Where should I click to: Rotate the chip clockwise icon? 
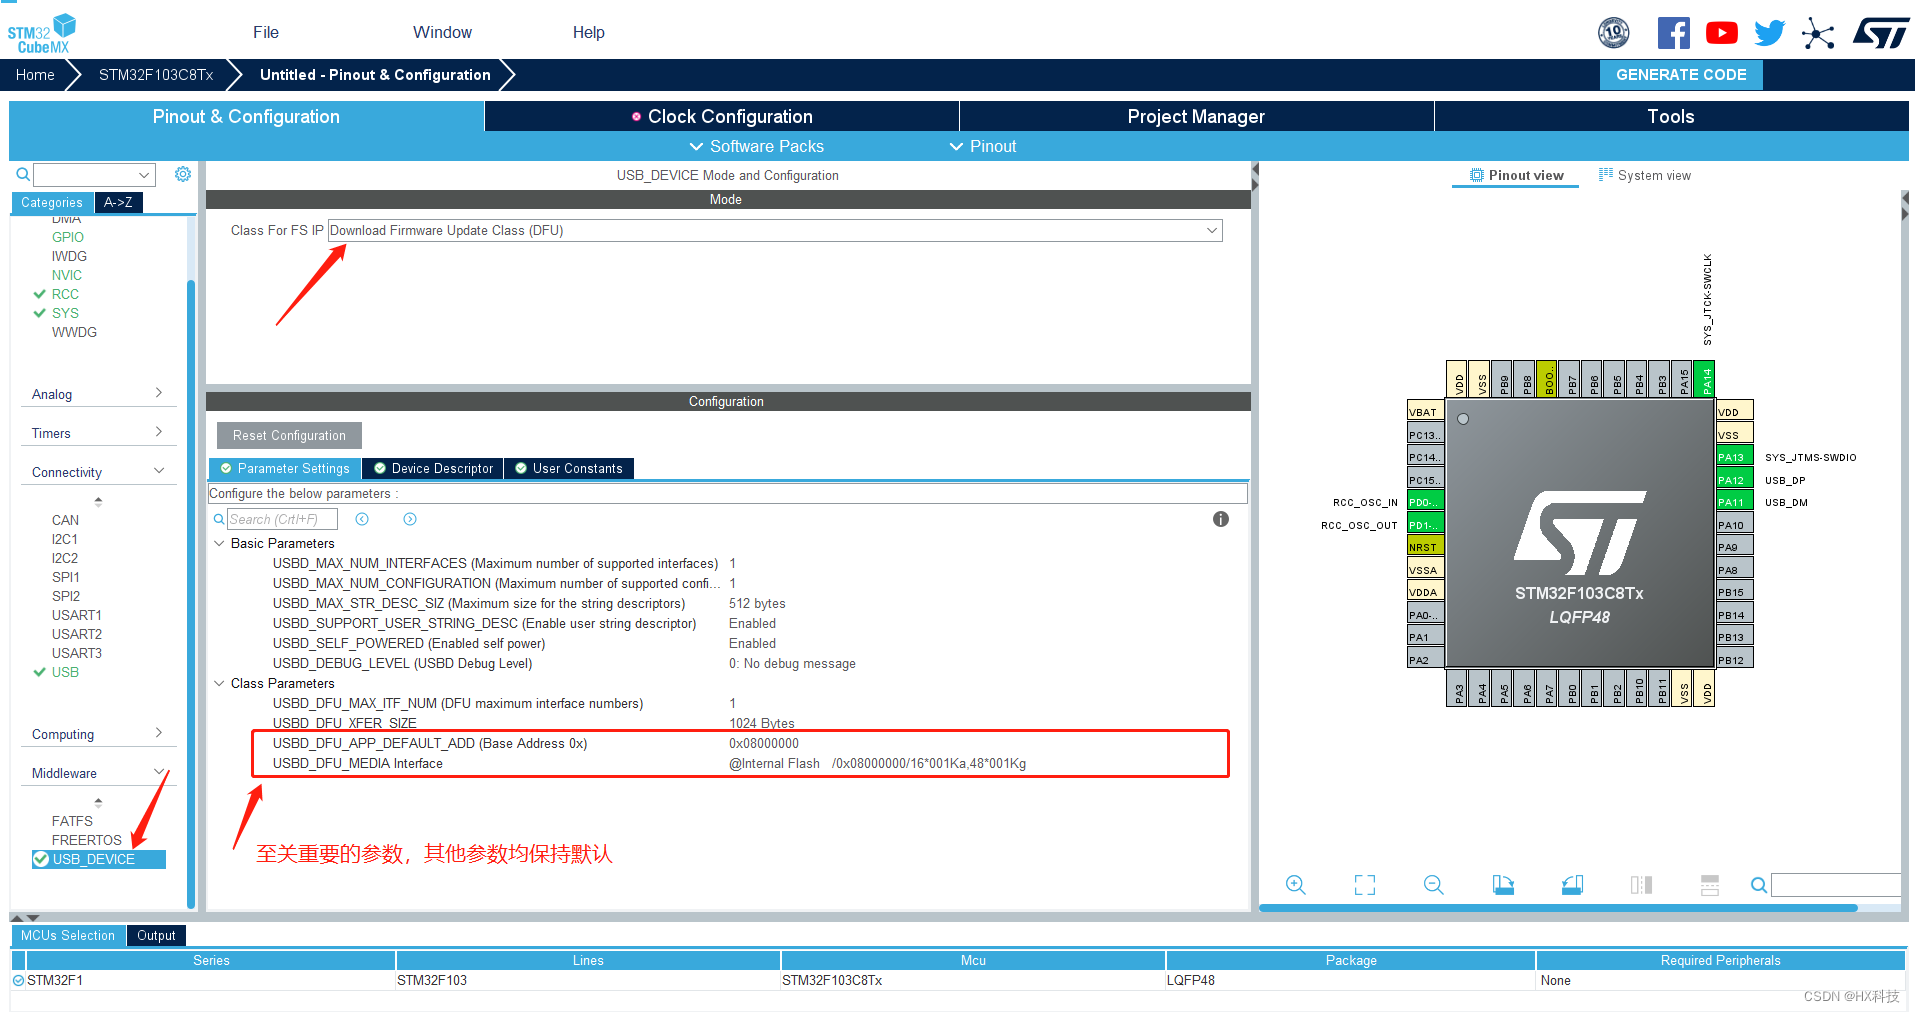(x=1503, y=885)
